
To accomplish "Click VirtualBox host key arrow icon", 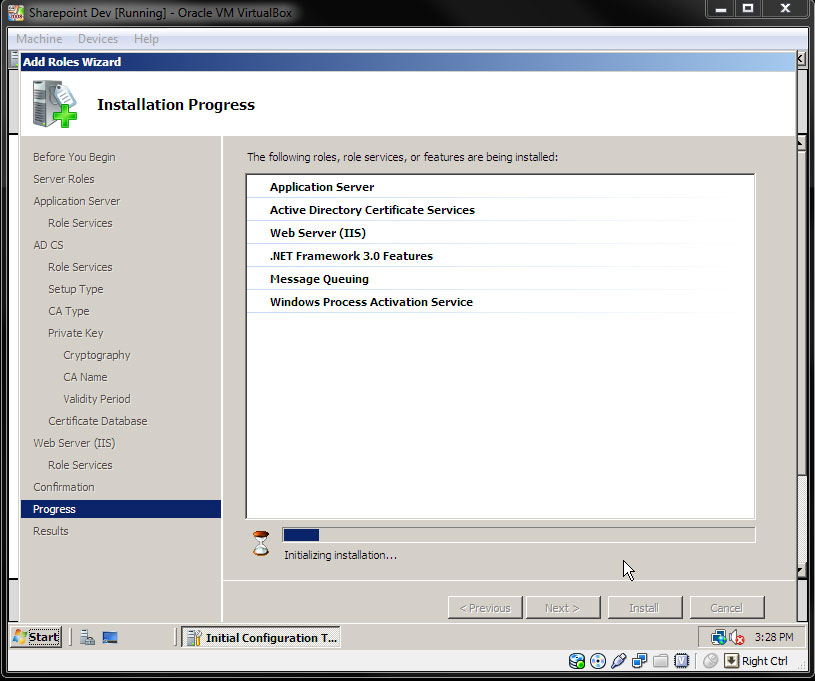I will [x=731, y=661].
